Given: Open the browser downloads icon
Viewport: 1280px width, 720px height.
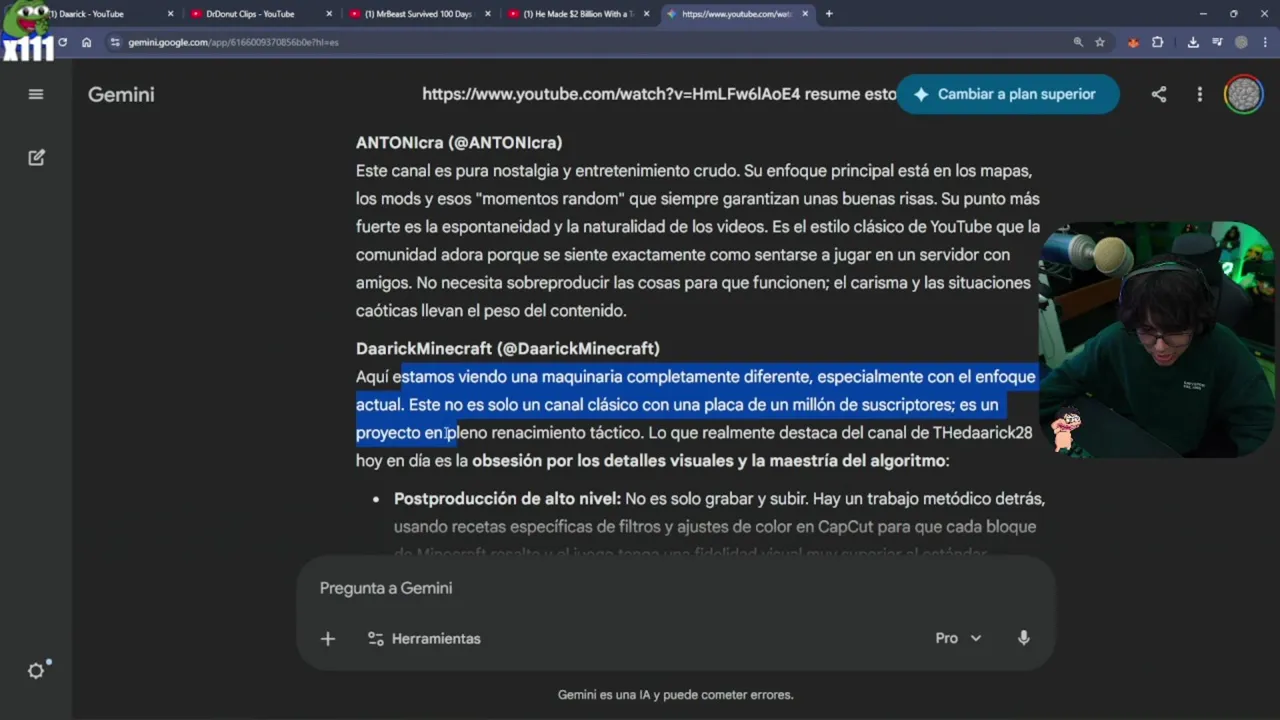Looking at the screenshot, I should coord(1193,42).
